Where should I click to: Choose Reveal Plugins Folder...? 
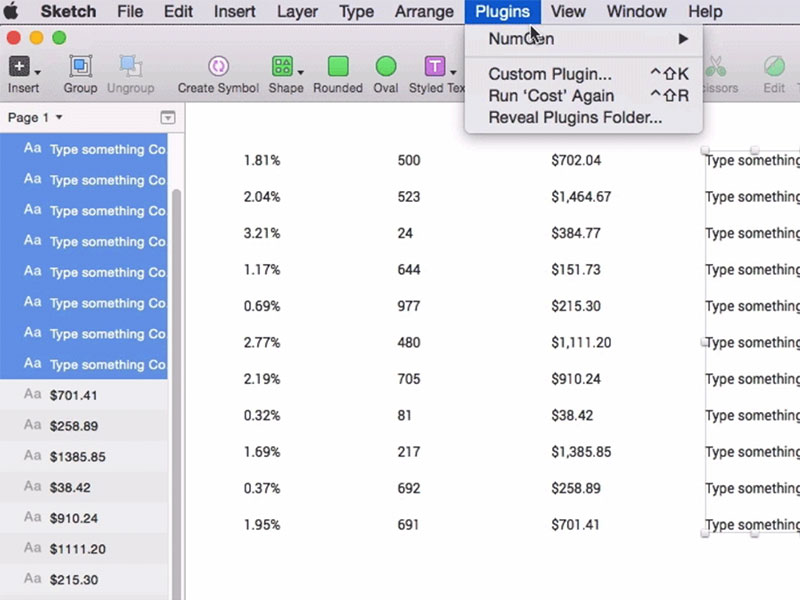tap(584, 117)
